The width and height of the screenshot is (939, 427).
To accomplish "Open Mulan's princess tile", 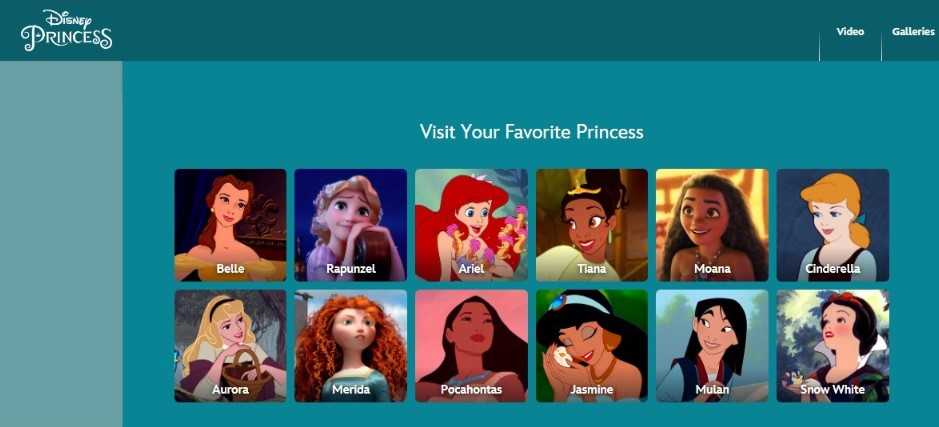I will (x=712, y=346).
